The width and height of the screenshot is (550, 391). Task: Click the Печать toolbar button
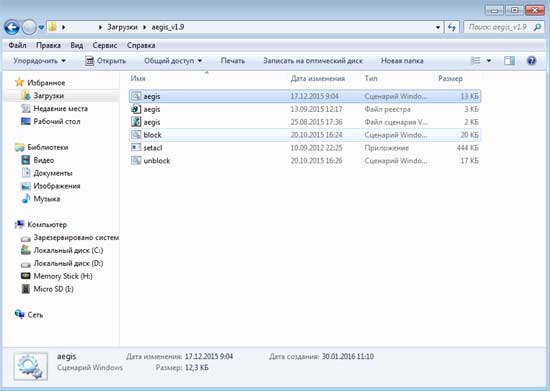coord(233,61)
